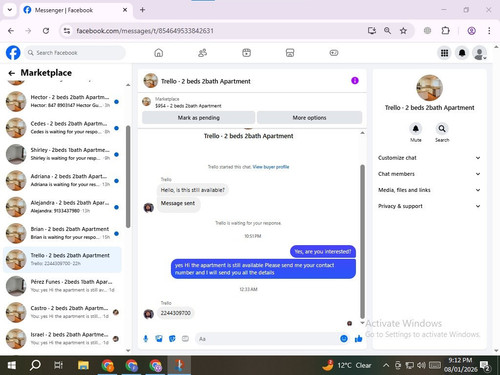Viewport: 500px width, 375px height.
Task: Search in conversation with magnifier icon
Action: coord(442,129)
